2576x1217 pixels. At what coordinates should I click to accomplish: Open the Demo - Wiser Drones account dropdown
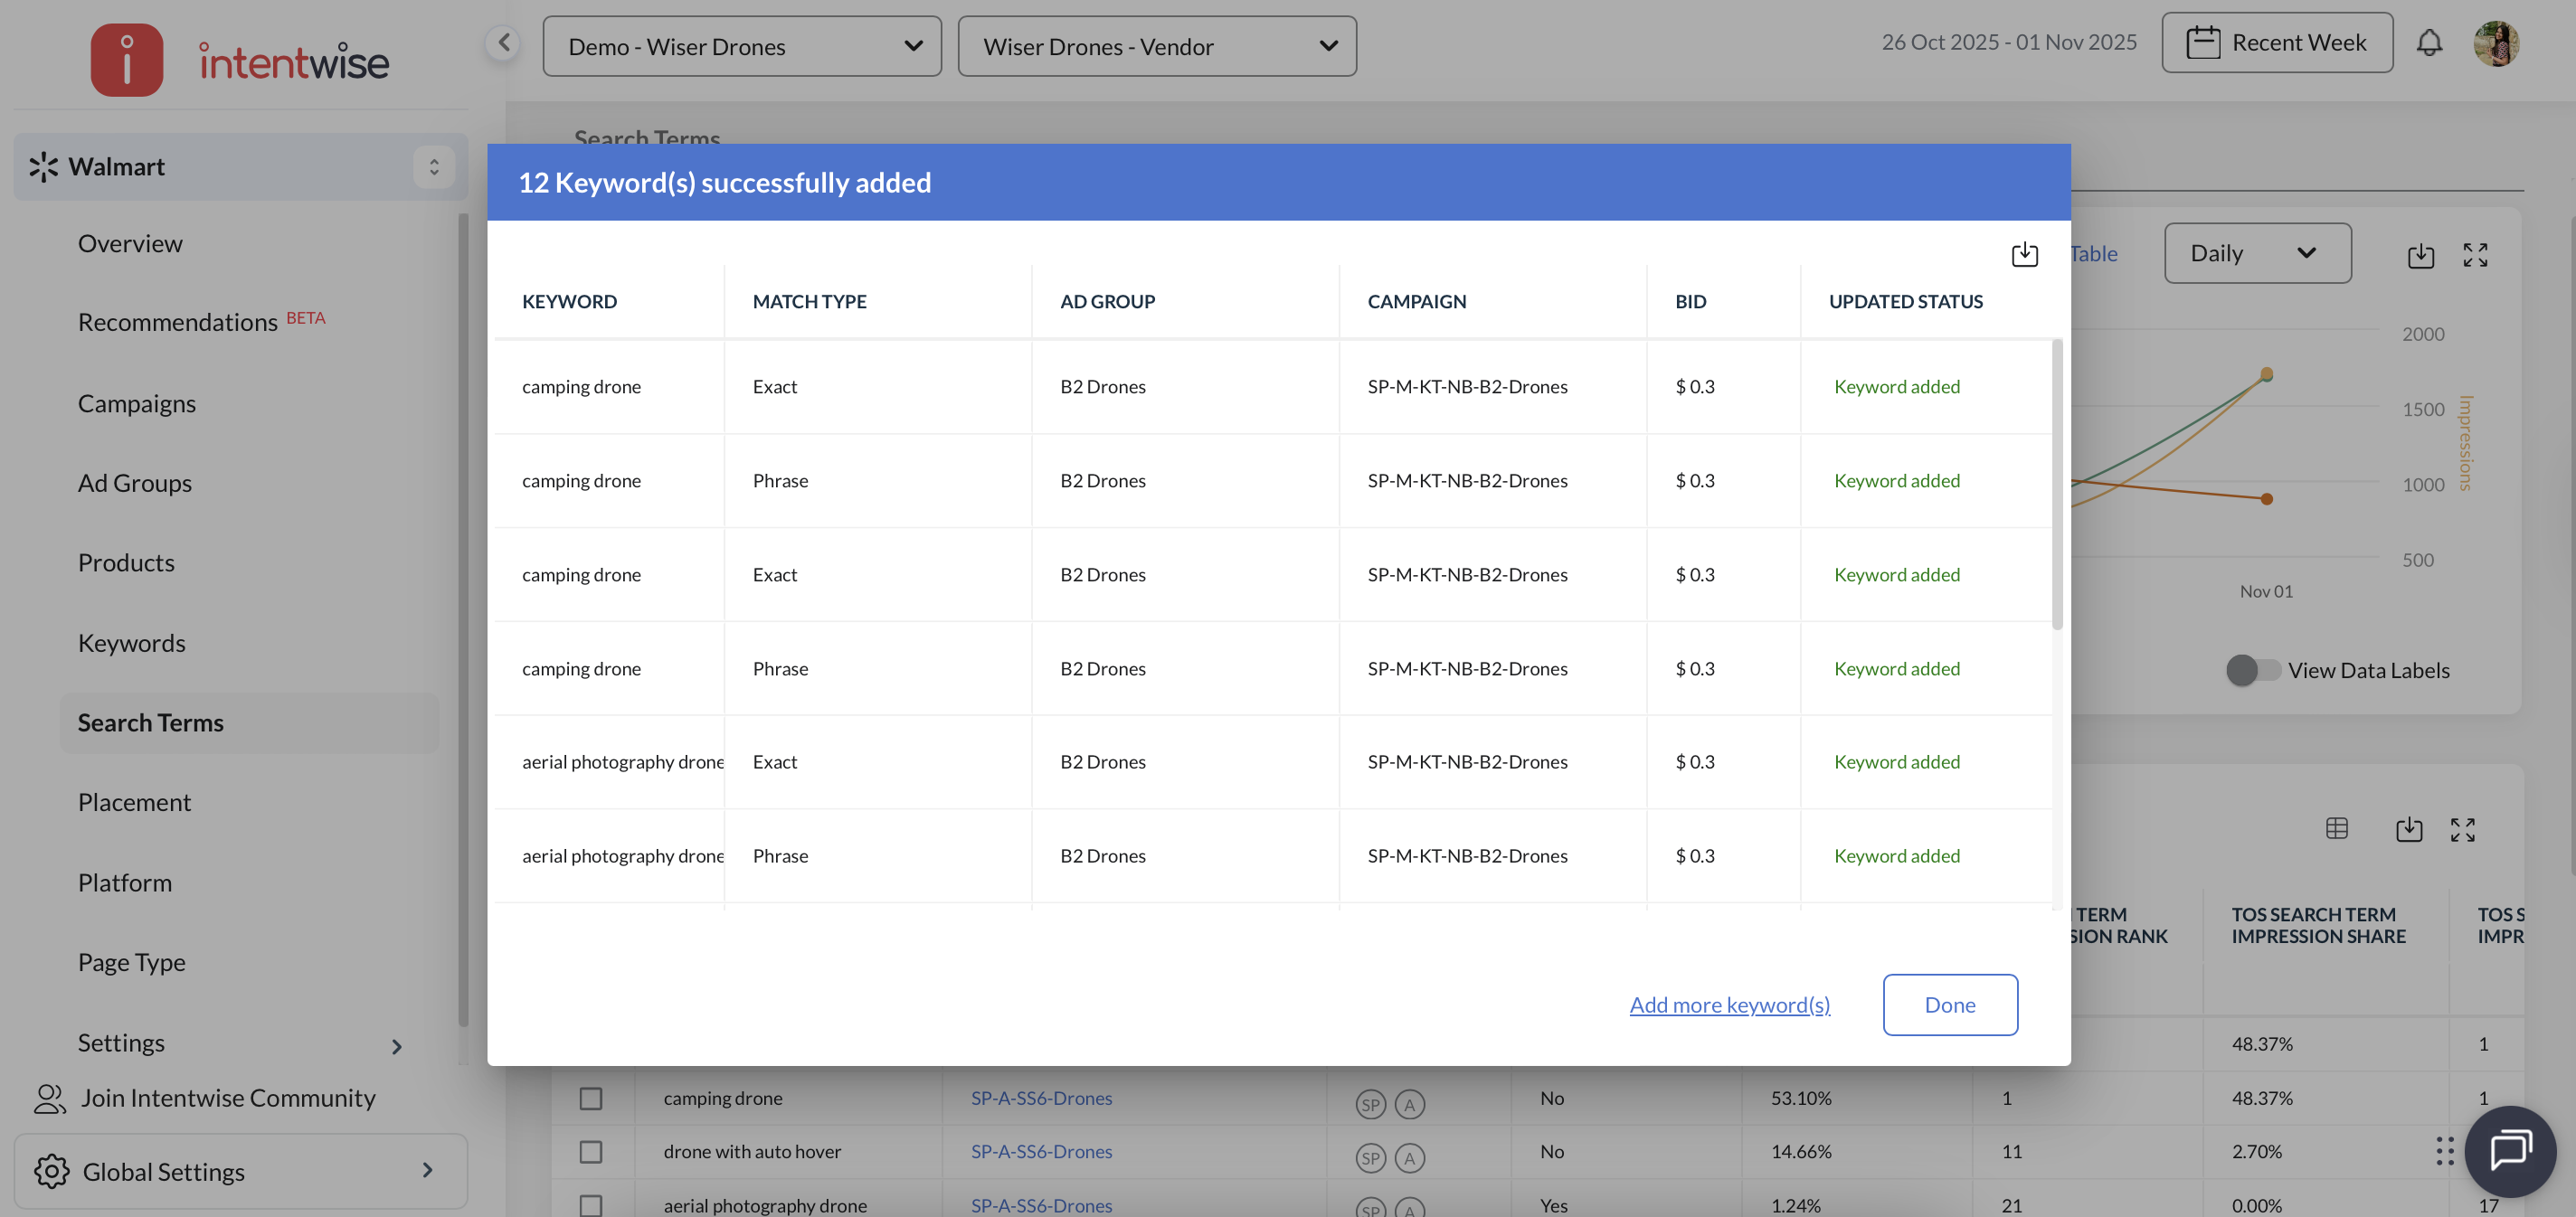point(741,46)
